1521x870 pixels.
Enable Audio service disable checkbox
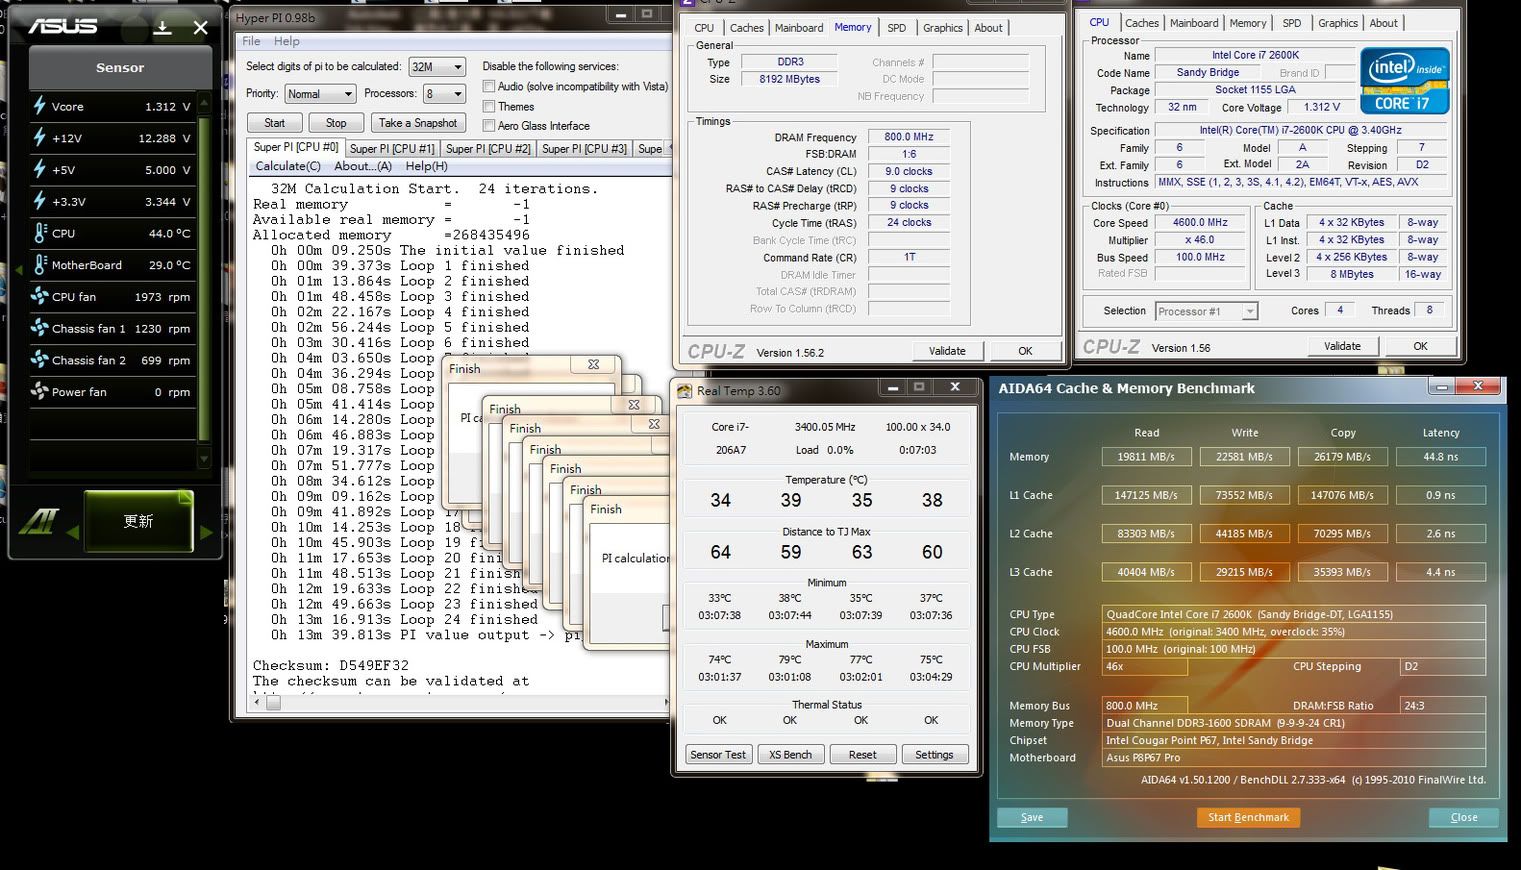click(489, 87)
